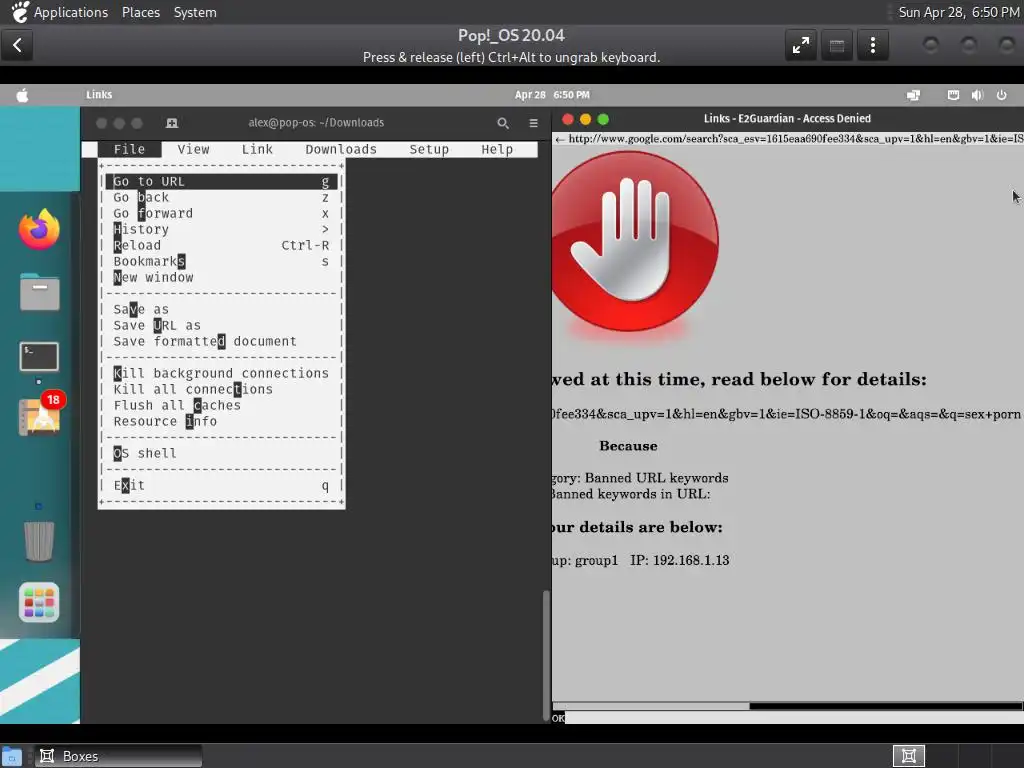Open the System menu in the top panel

[195, 12]
